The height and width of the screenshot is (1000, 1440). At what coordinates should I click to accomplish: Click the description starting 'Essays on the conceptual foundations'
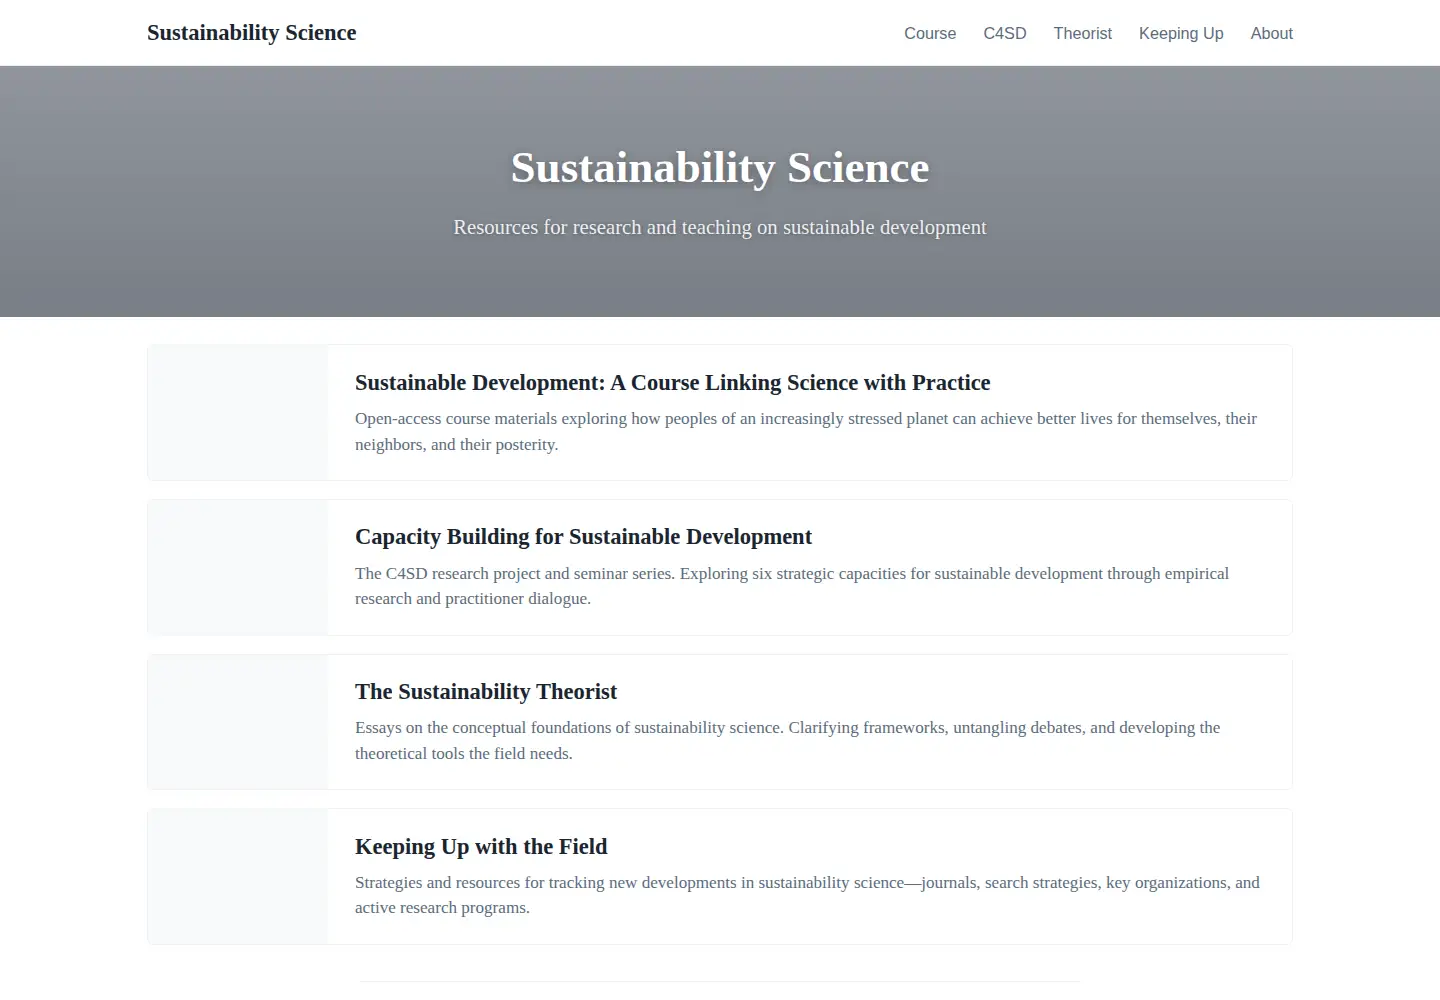[788, 740]
